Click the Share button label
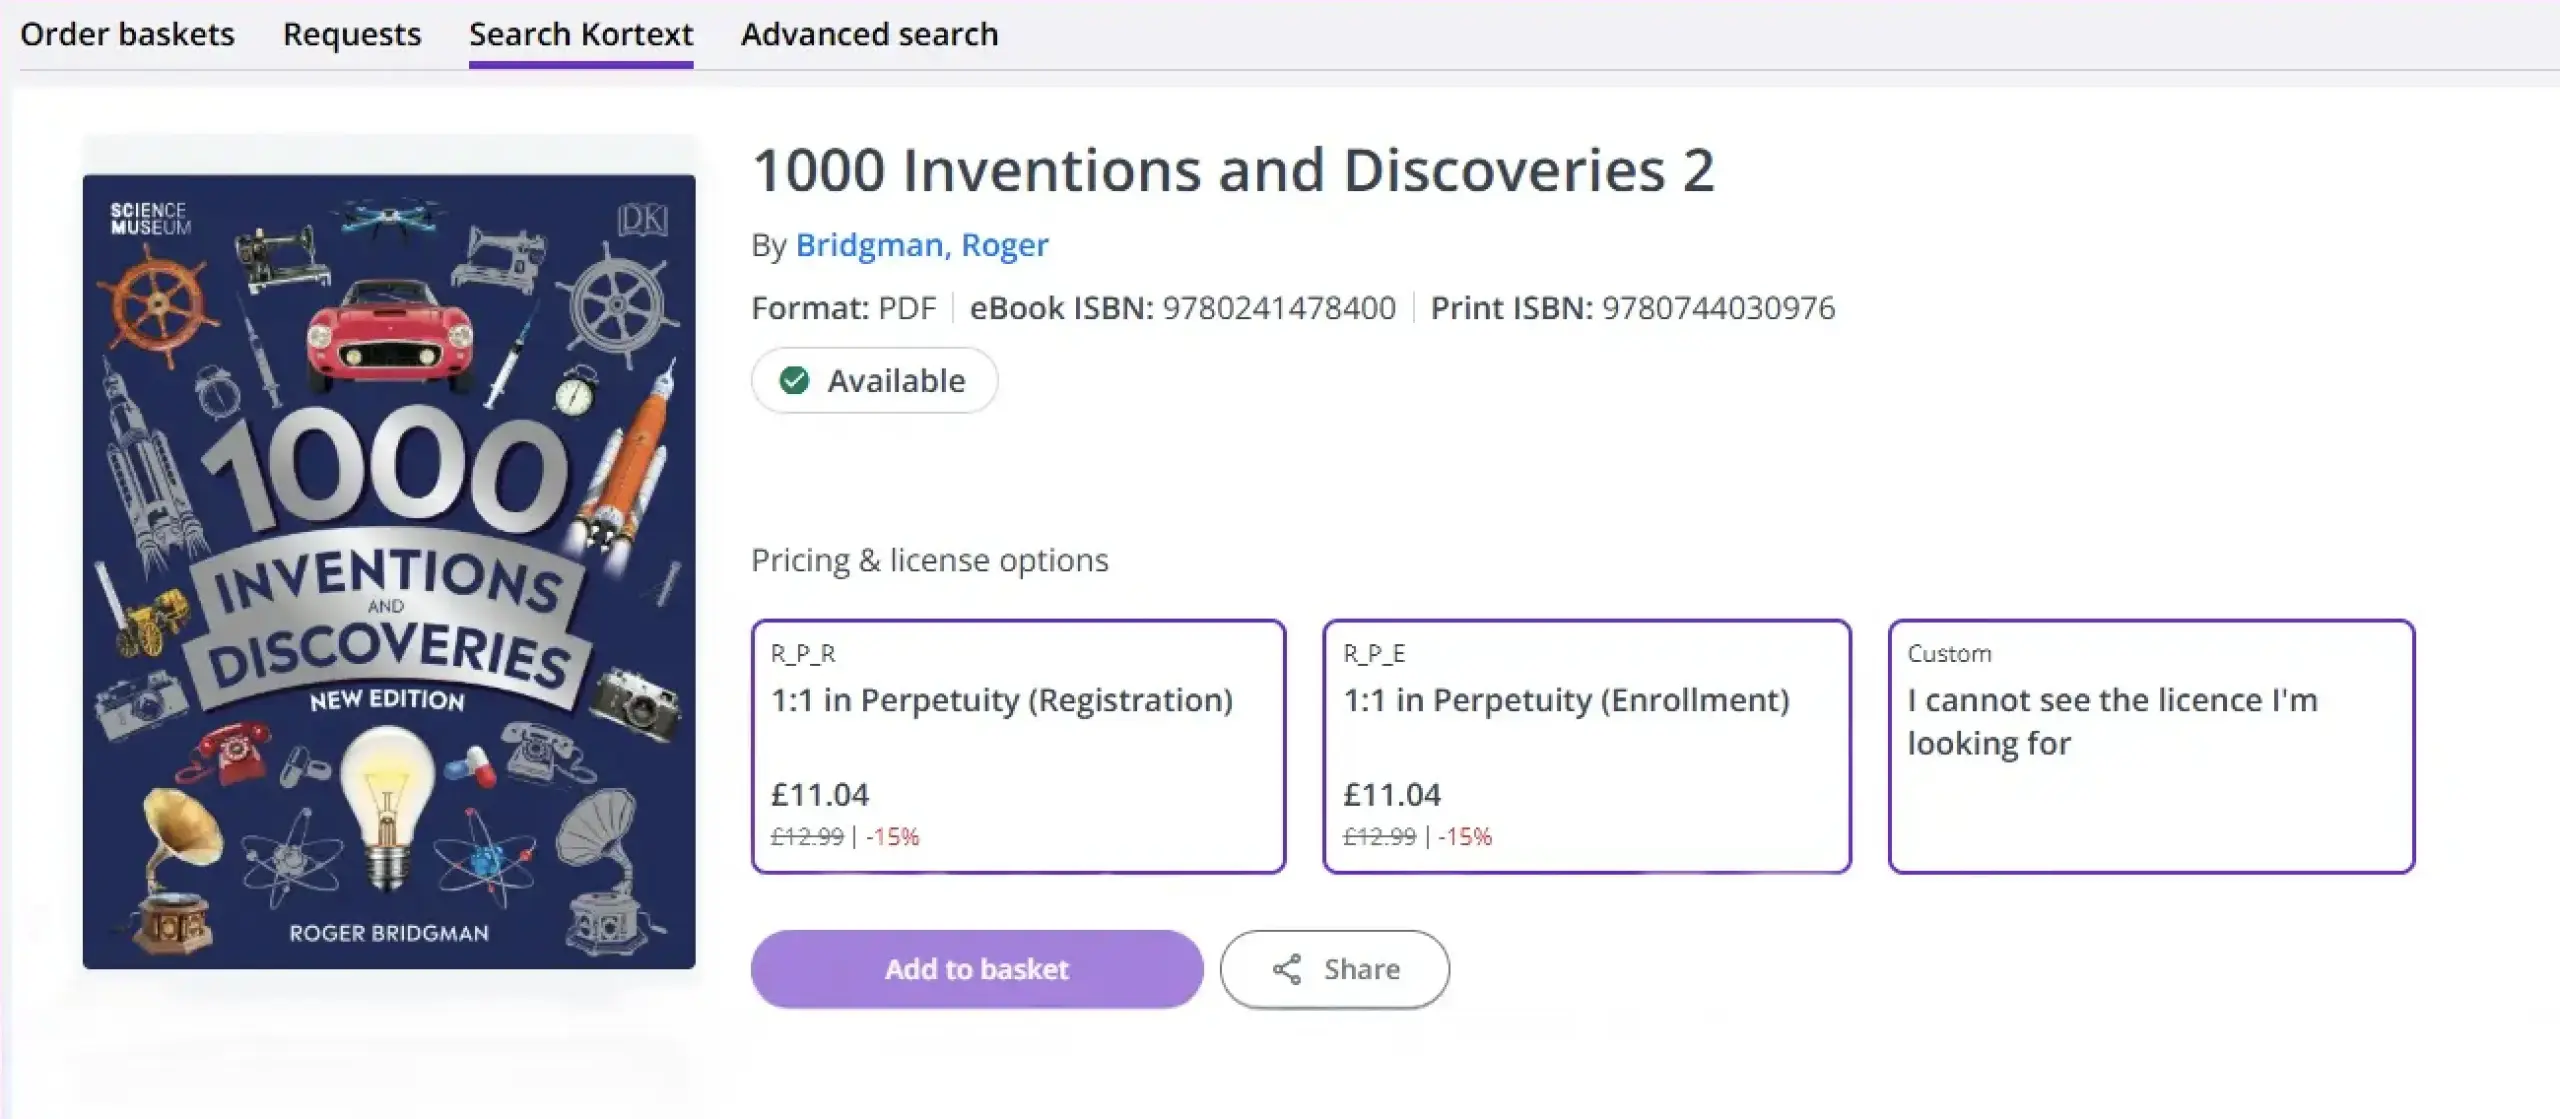The width and height of the screenshot is (2560, 1119). coord(1361,969)
